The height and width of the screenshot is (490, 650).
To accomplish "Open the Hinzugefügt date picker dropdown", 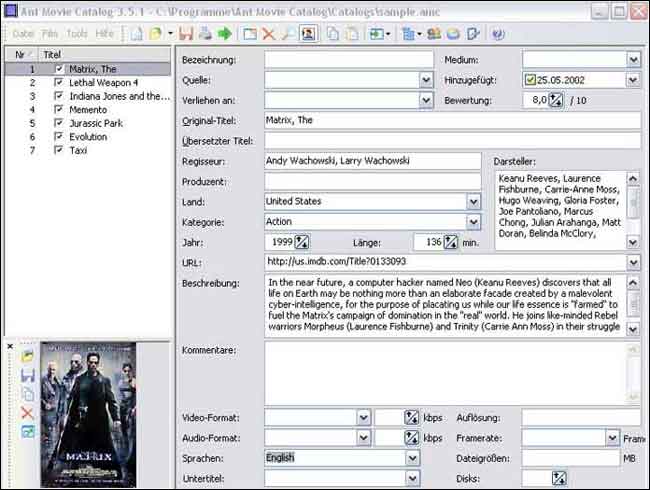I will [x=633, y=80].
